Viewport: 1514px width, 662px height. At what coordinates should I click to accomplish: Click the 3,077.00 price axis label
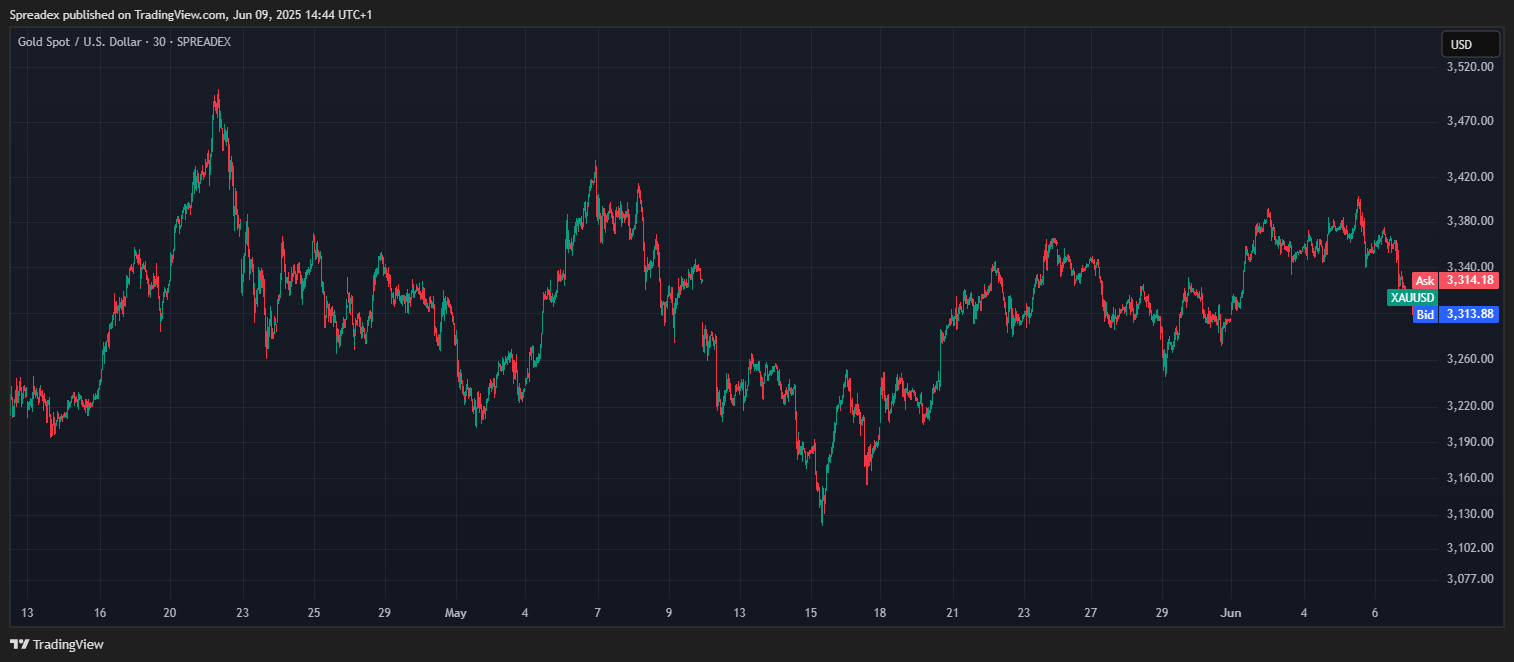(x=1470, y=579)
